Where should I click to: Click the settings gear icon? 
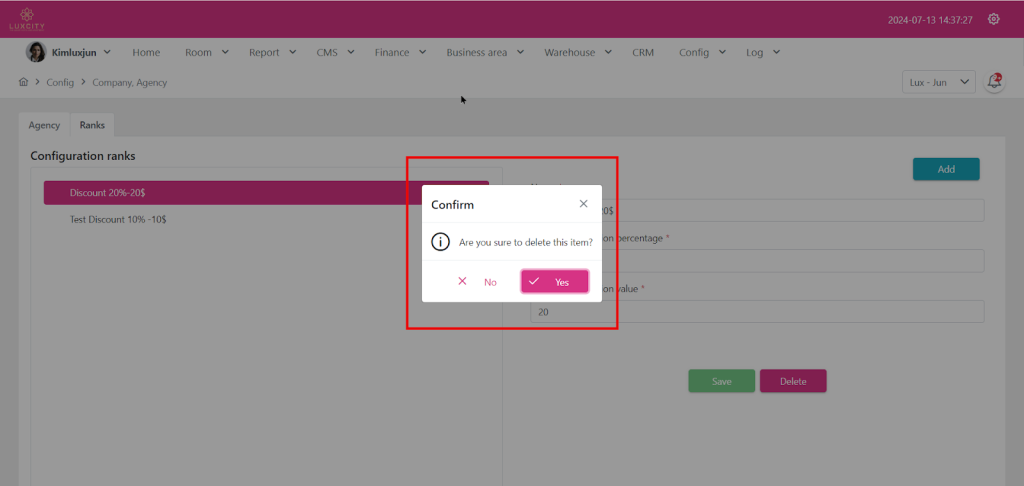(993, 19)
